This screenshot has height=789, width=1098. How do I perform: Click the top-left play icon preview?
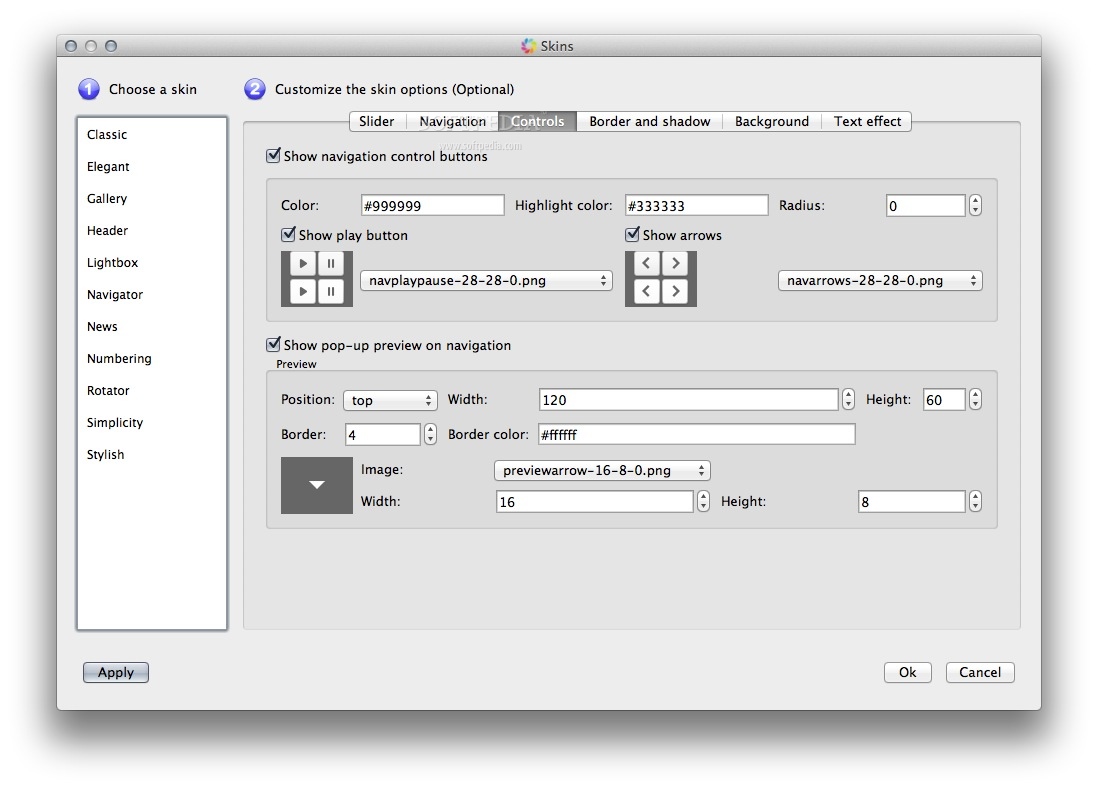coord(302,264)
